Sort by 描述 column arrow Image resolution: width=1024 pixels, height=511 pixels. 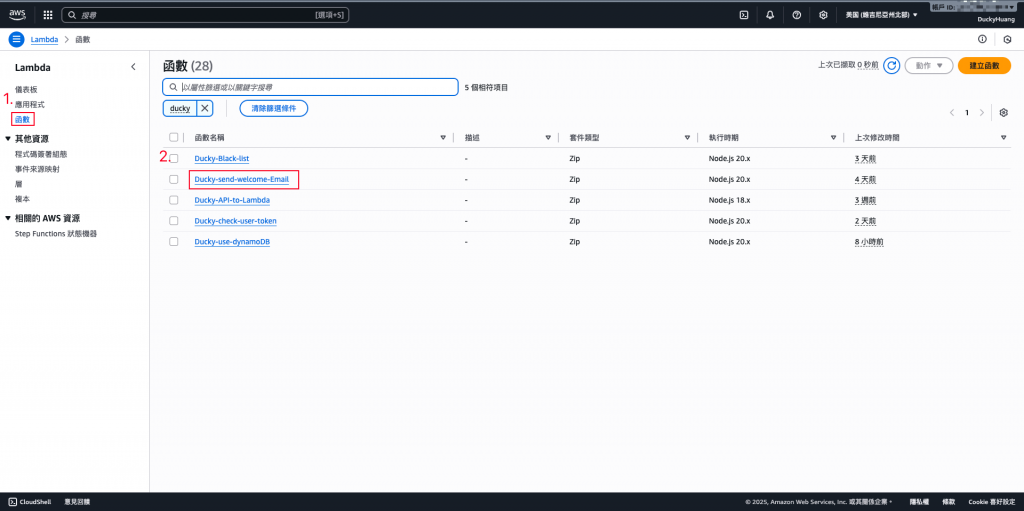pyautogui.click(x=548, y=138)
